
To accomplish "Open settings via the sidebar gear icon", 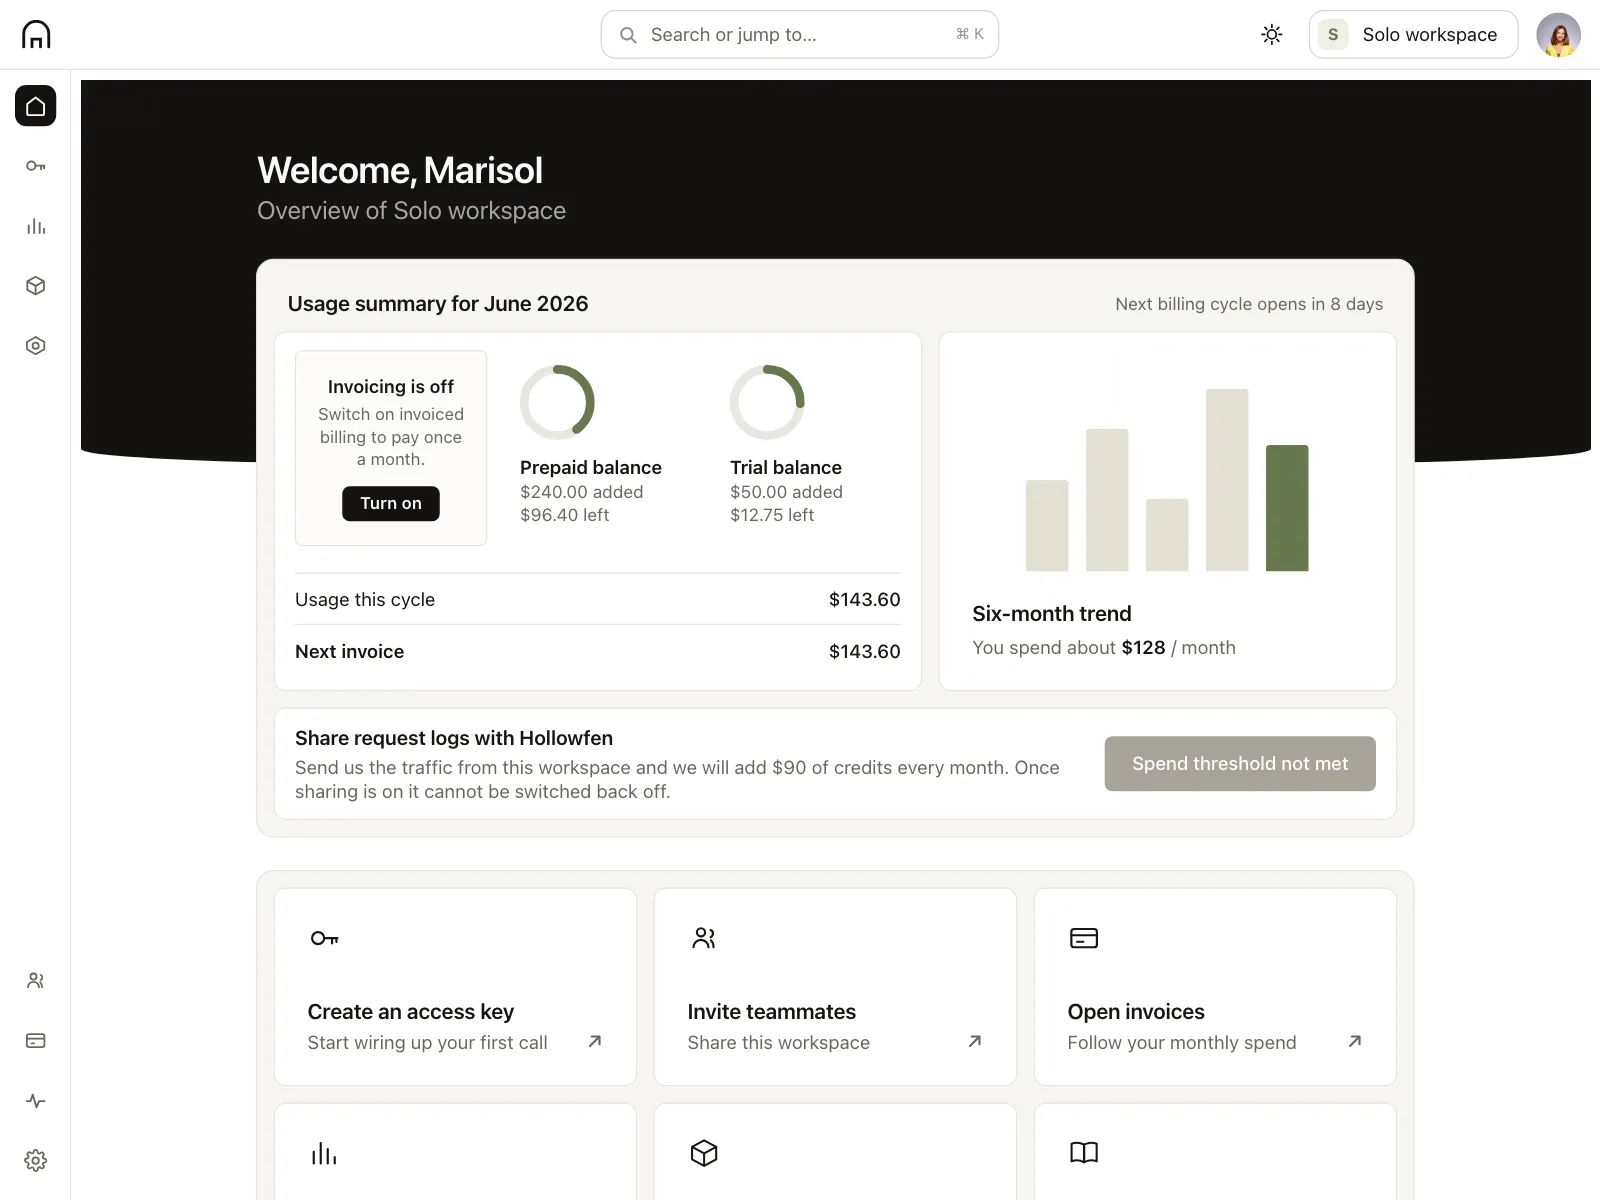I will pyautogui.click(x=36, y=1161).
